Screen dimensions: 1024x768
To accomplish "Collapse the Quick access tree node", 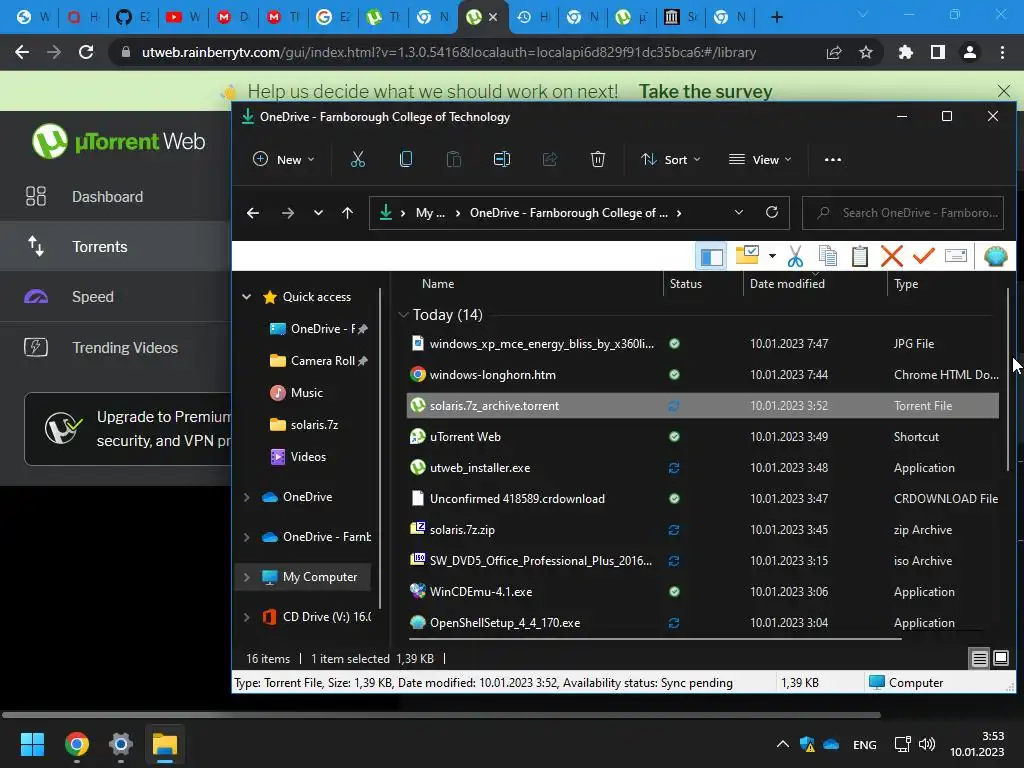I will [x=246, y=296].
